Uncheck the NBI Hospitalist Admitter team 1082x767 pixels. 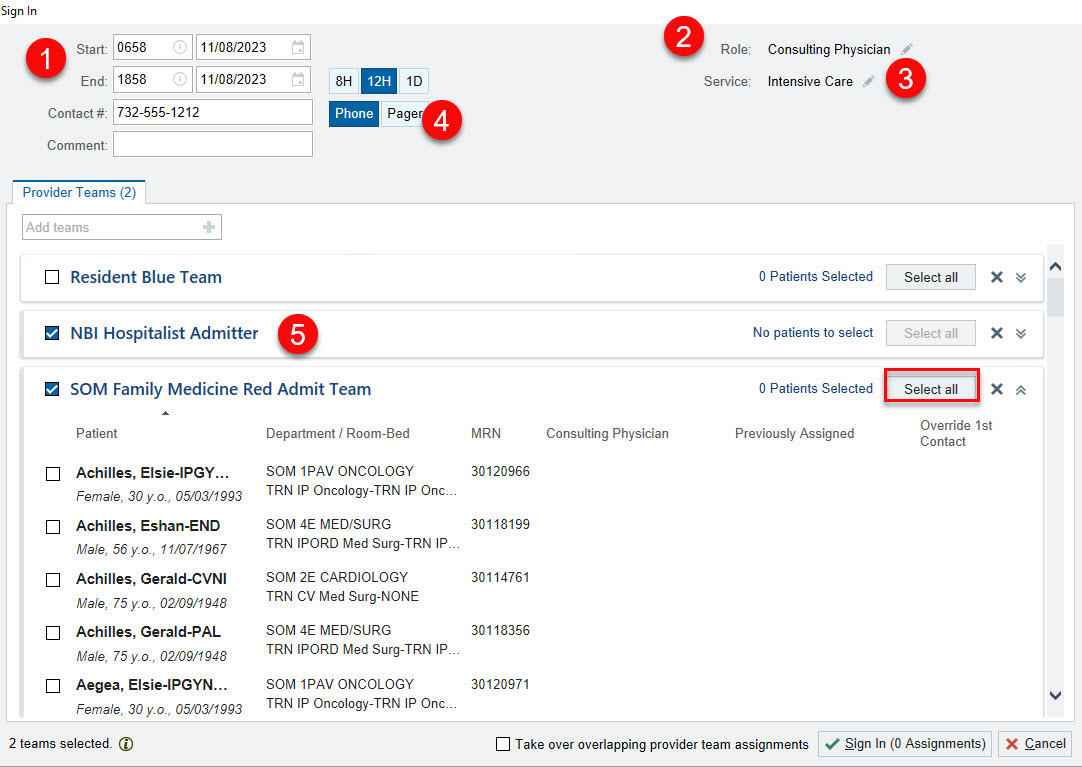(x=52, y=332)
